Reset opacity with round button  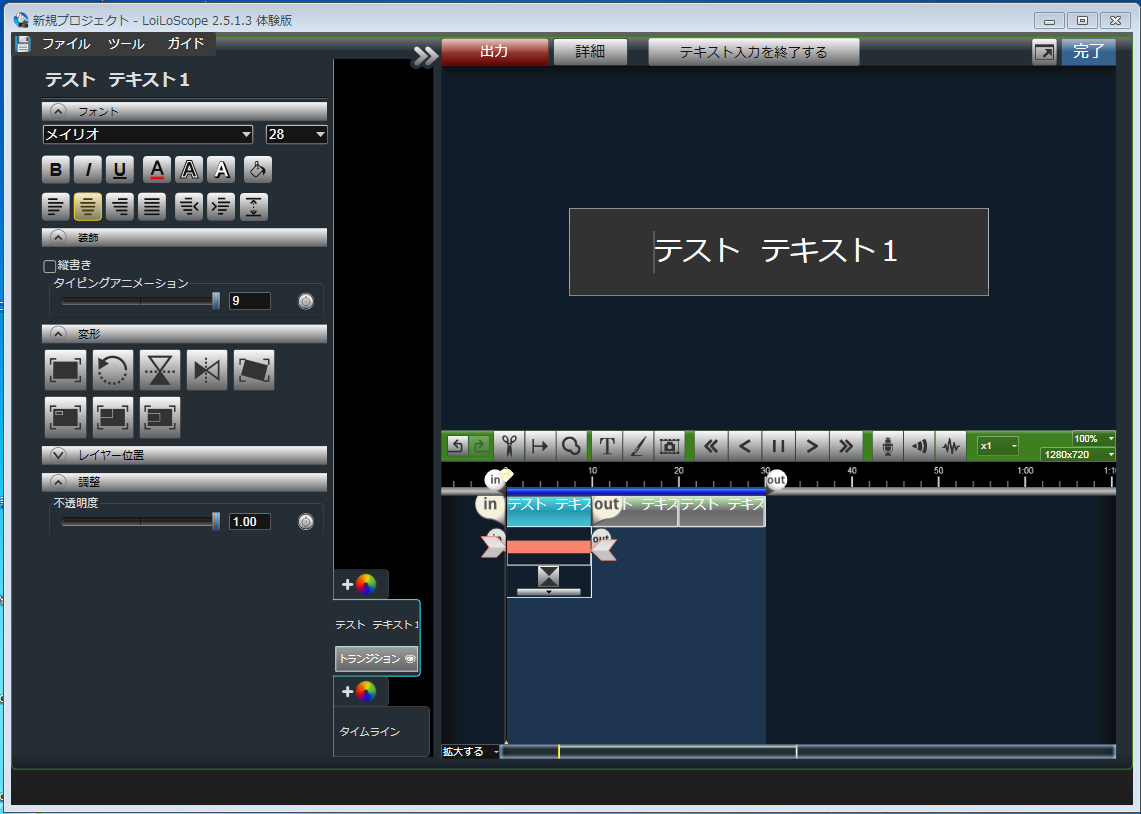pyautogui.click(x=306, y=522)
